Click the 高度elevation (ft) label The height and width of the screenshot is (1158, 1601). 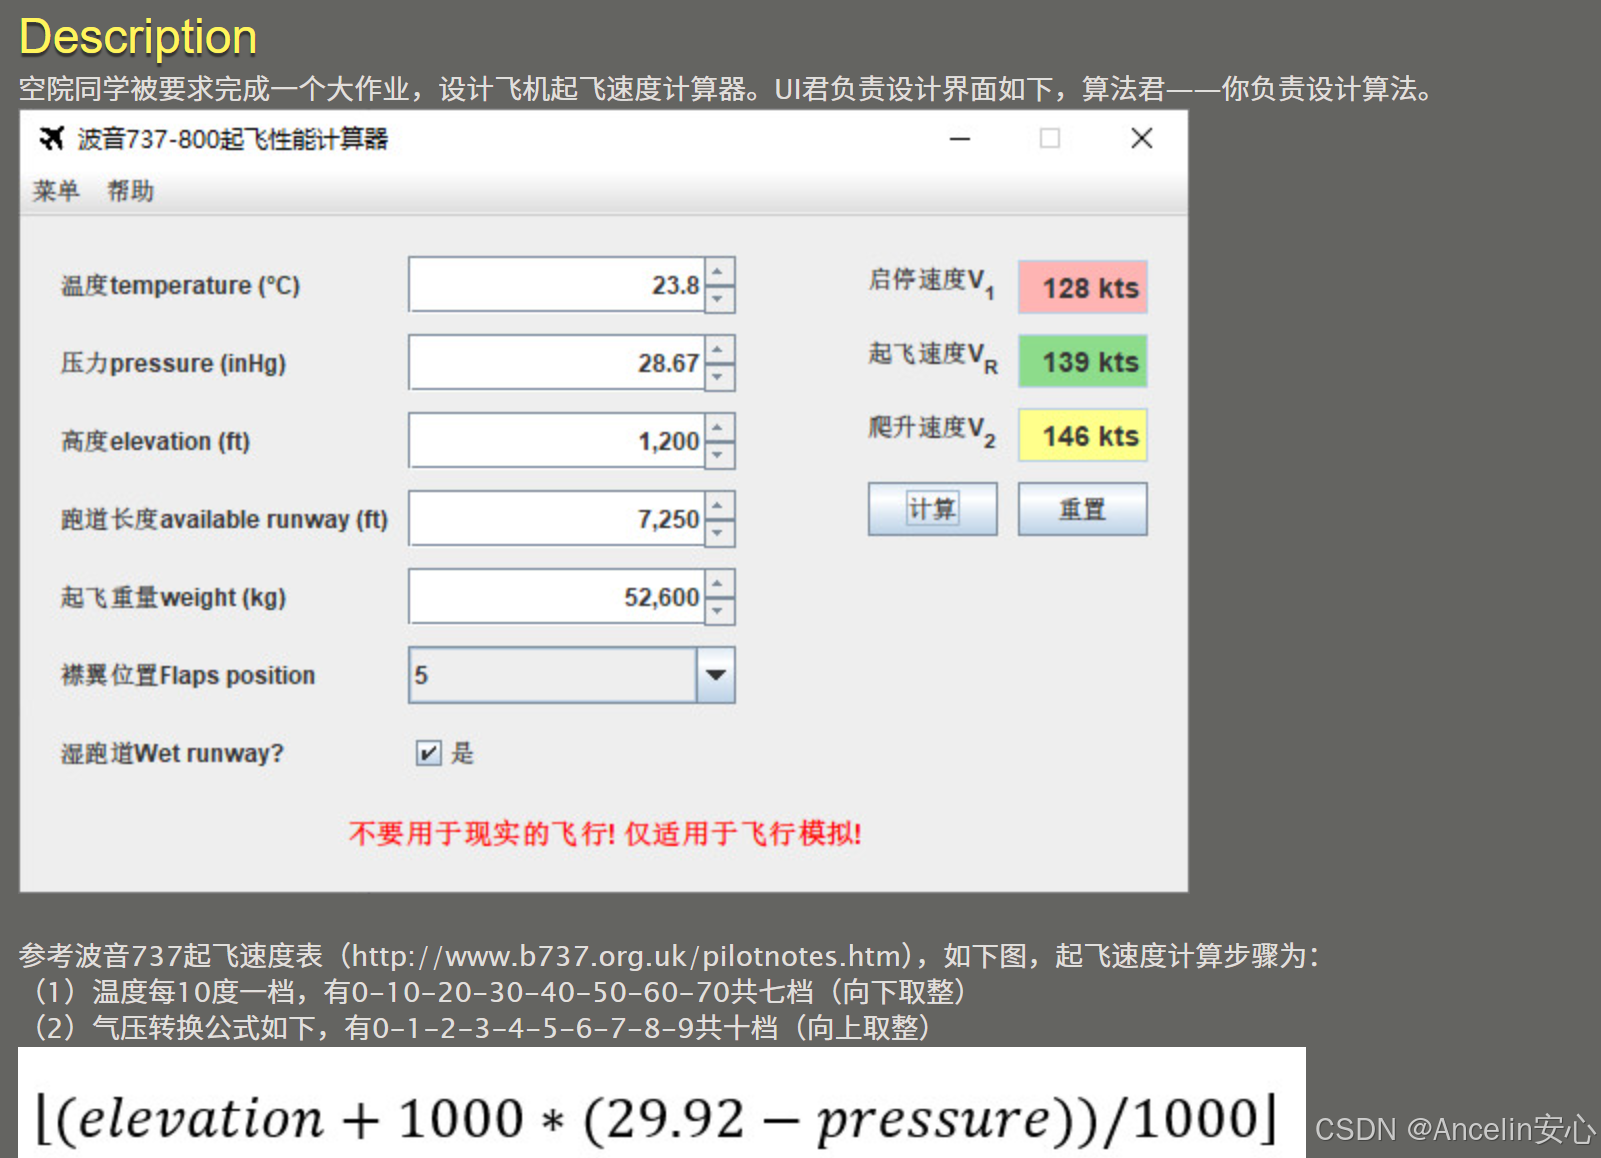(x=155, y=442)
